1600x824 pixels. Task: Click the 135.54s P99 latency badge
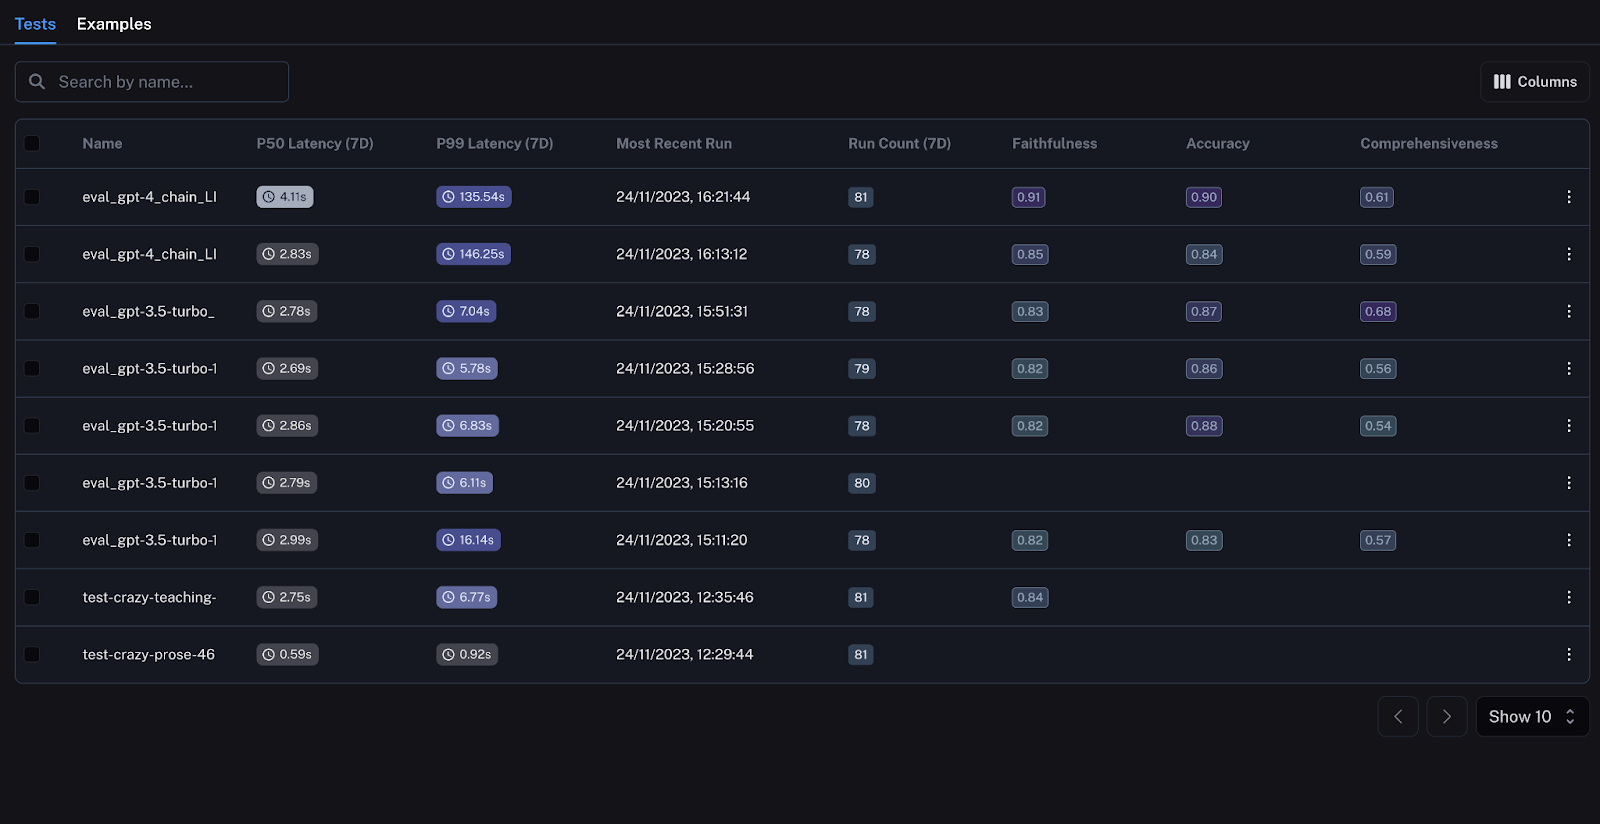point(474,197)
